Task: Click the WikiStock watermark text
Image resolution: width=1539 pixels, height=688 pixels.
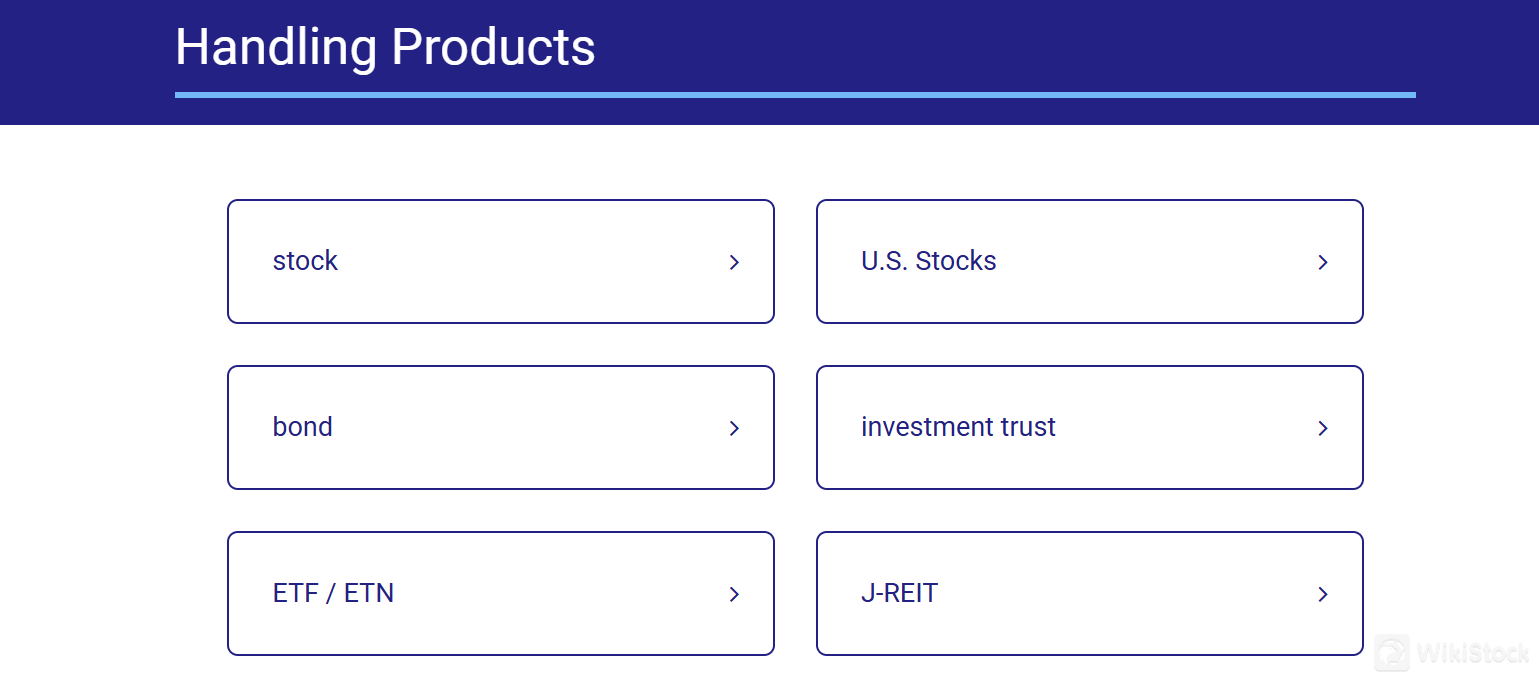Action: [1473, 654]
